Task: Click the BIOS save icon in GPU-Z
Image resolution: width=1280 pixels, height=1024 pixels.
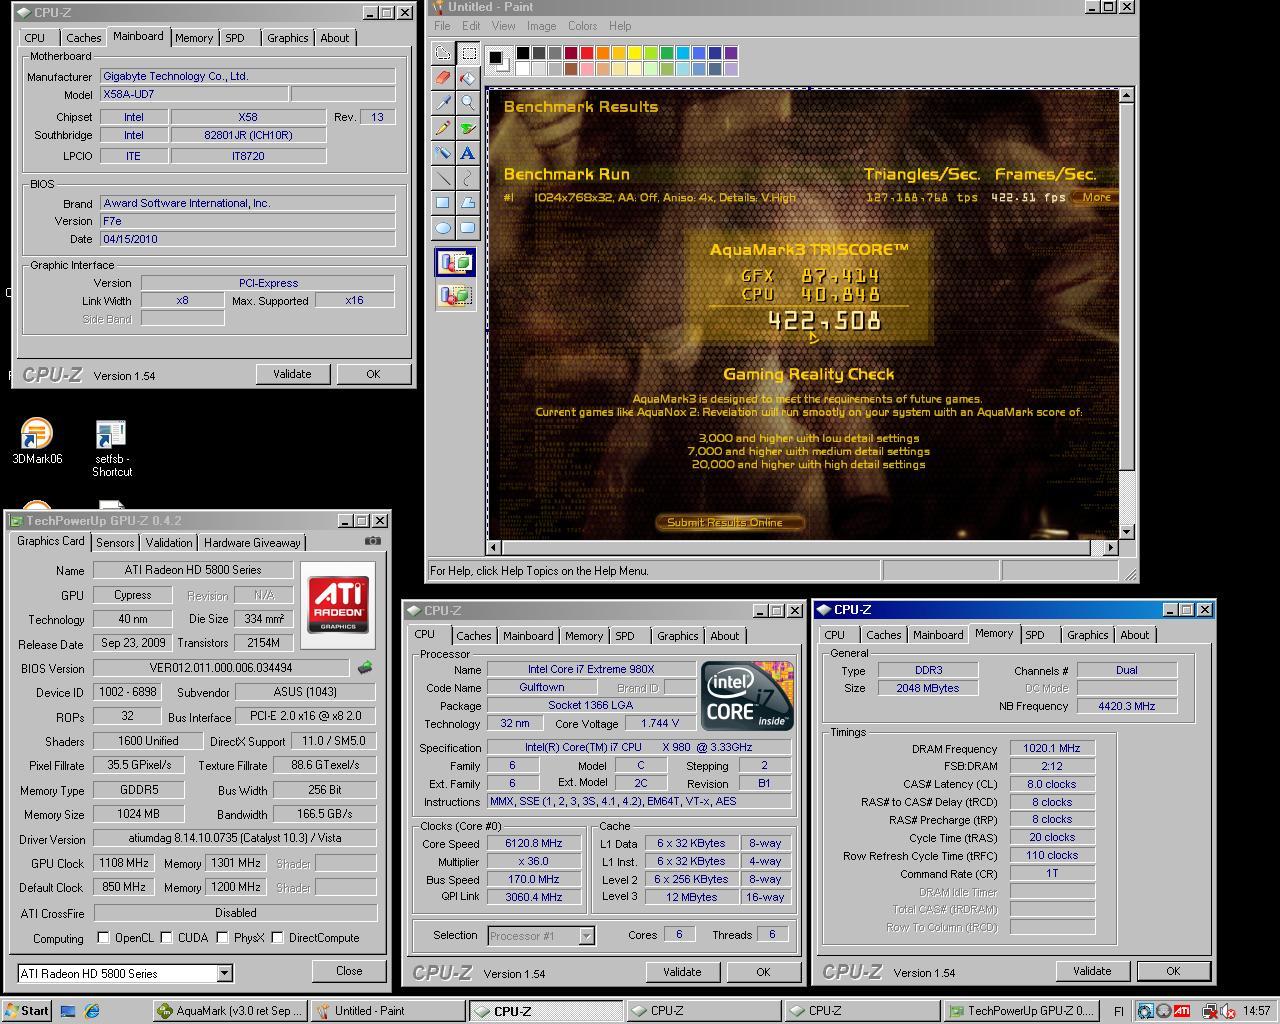Action: [365, 667]
